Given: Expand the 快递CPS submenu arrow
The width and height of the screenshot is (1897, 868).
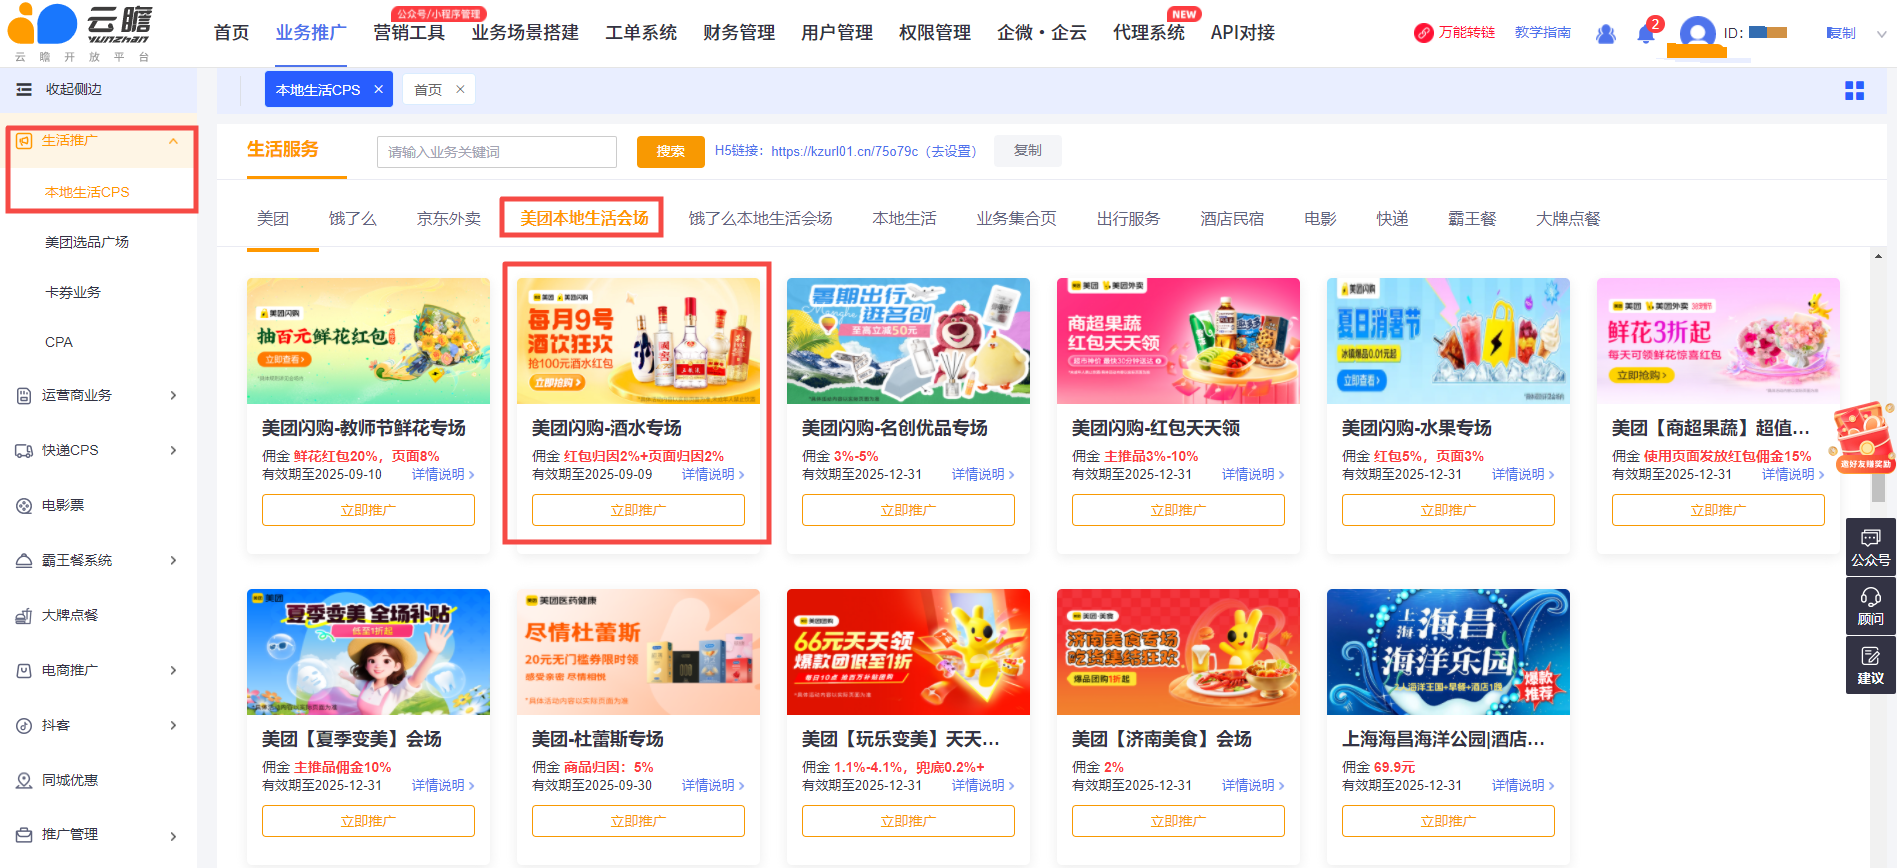Looking at the screenshot, I should click(x=173, y=450).
